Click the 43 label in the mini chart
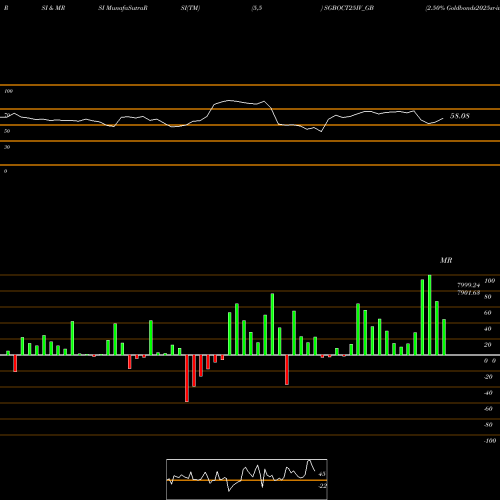 (x=322, y=474)
